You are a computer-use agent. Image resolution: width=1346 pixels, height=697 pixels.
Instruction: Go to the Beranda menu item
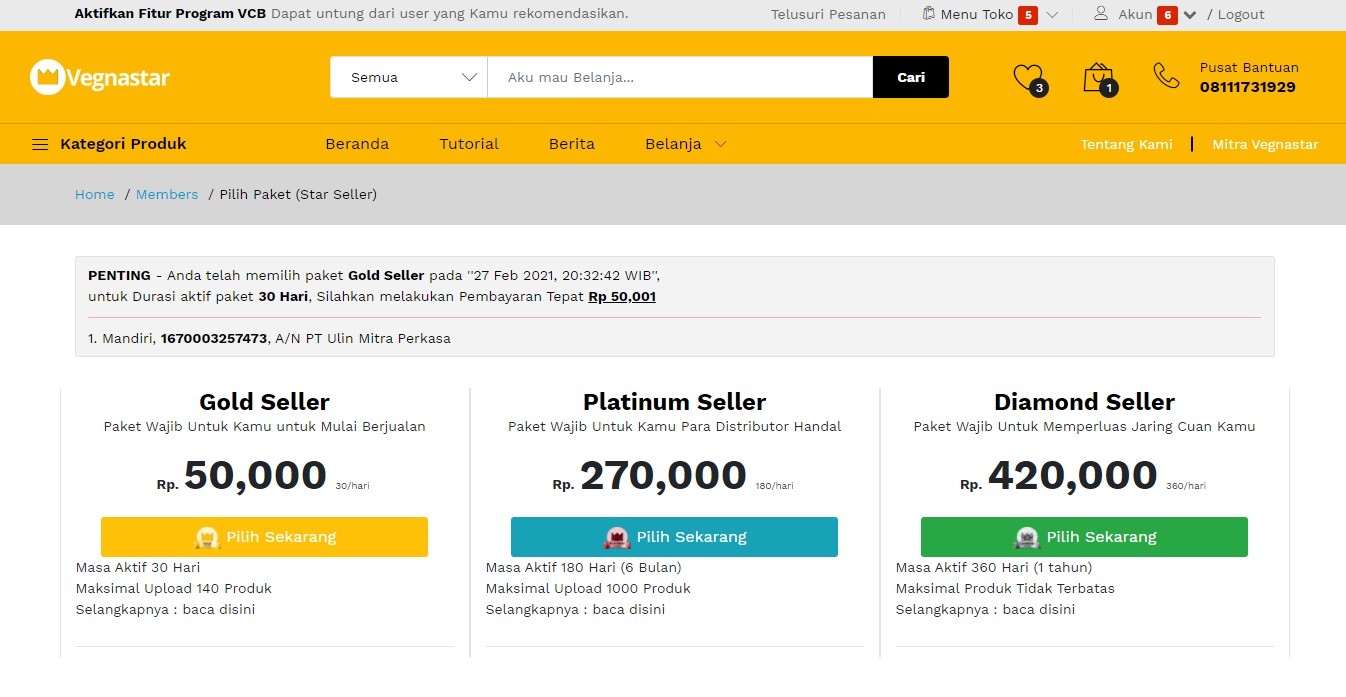(357, 144)
